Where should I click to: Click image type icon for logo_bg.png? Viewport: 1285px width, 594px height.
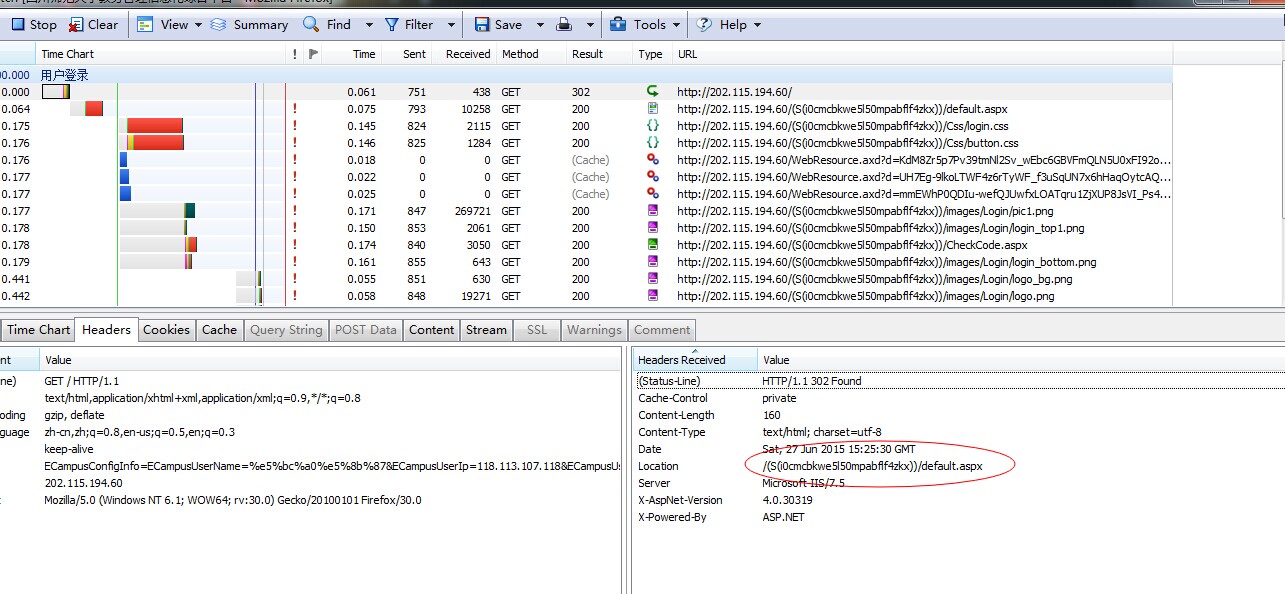(653, 279)
